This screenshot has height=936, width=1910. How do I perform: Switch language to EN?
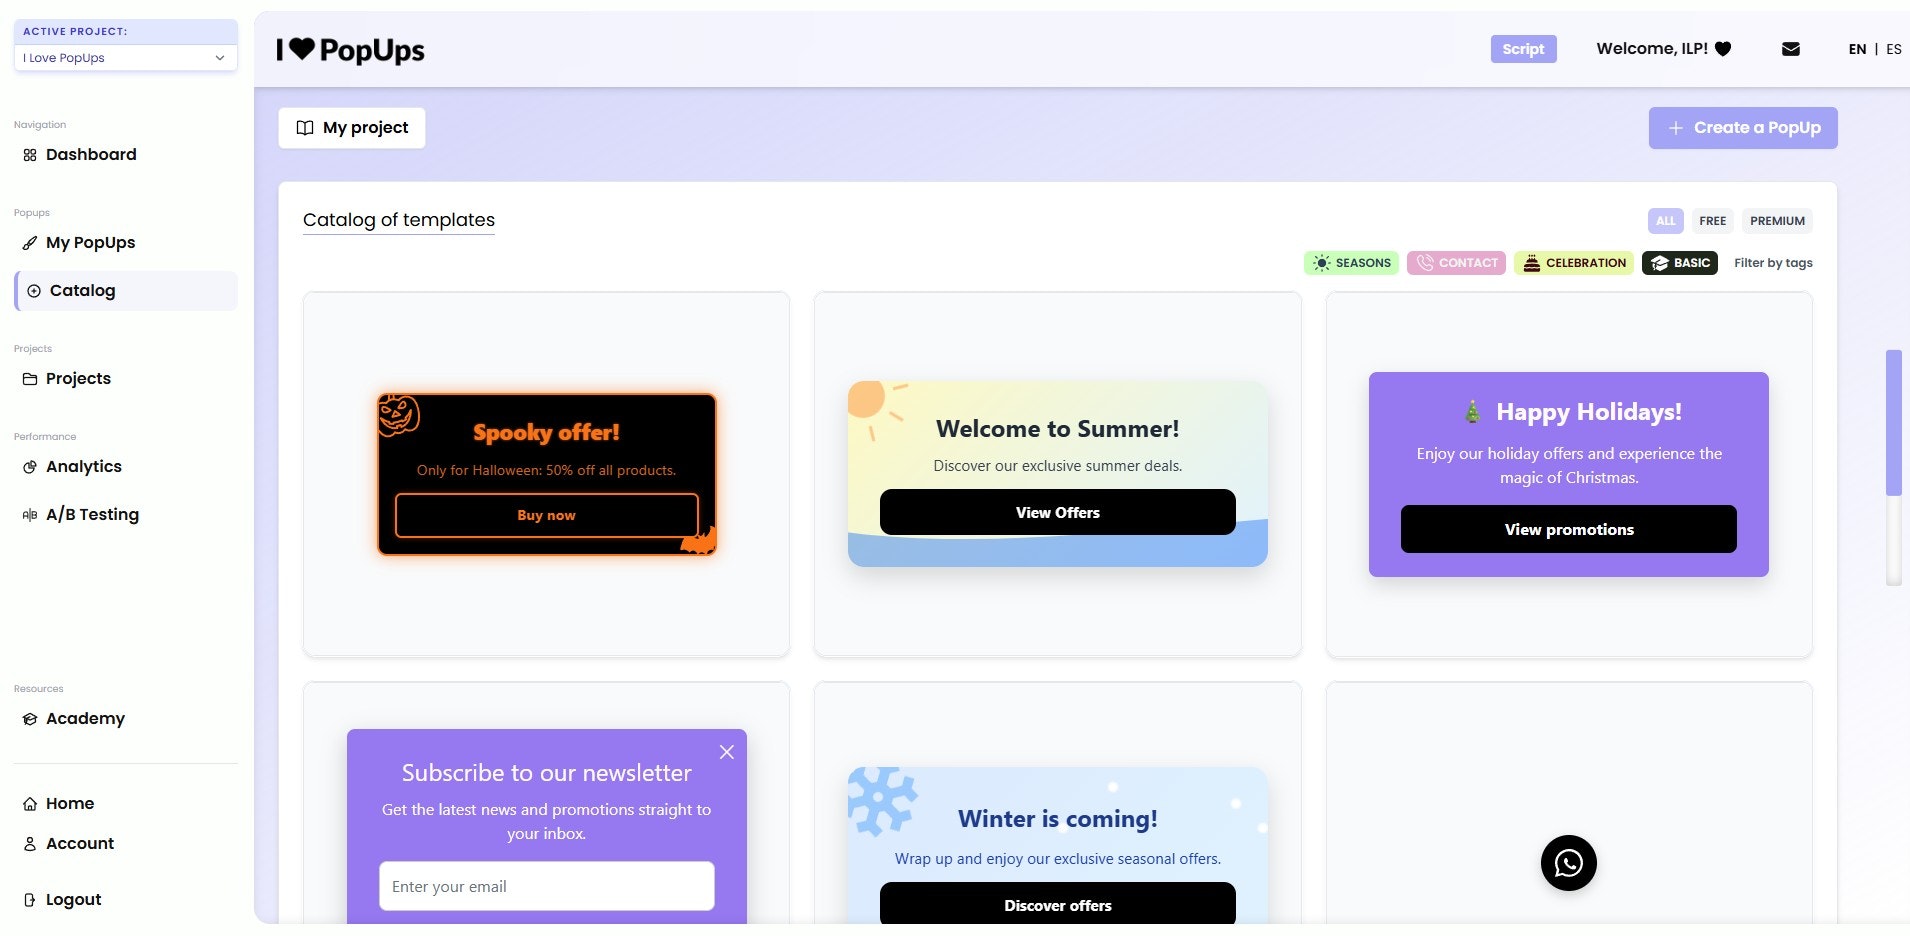pyautogui.click(x=1857, y=49)
